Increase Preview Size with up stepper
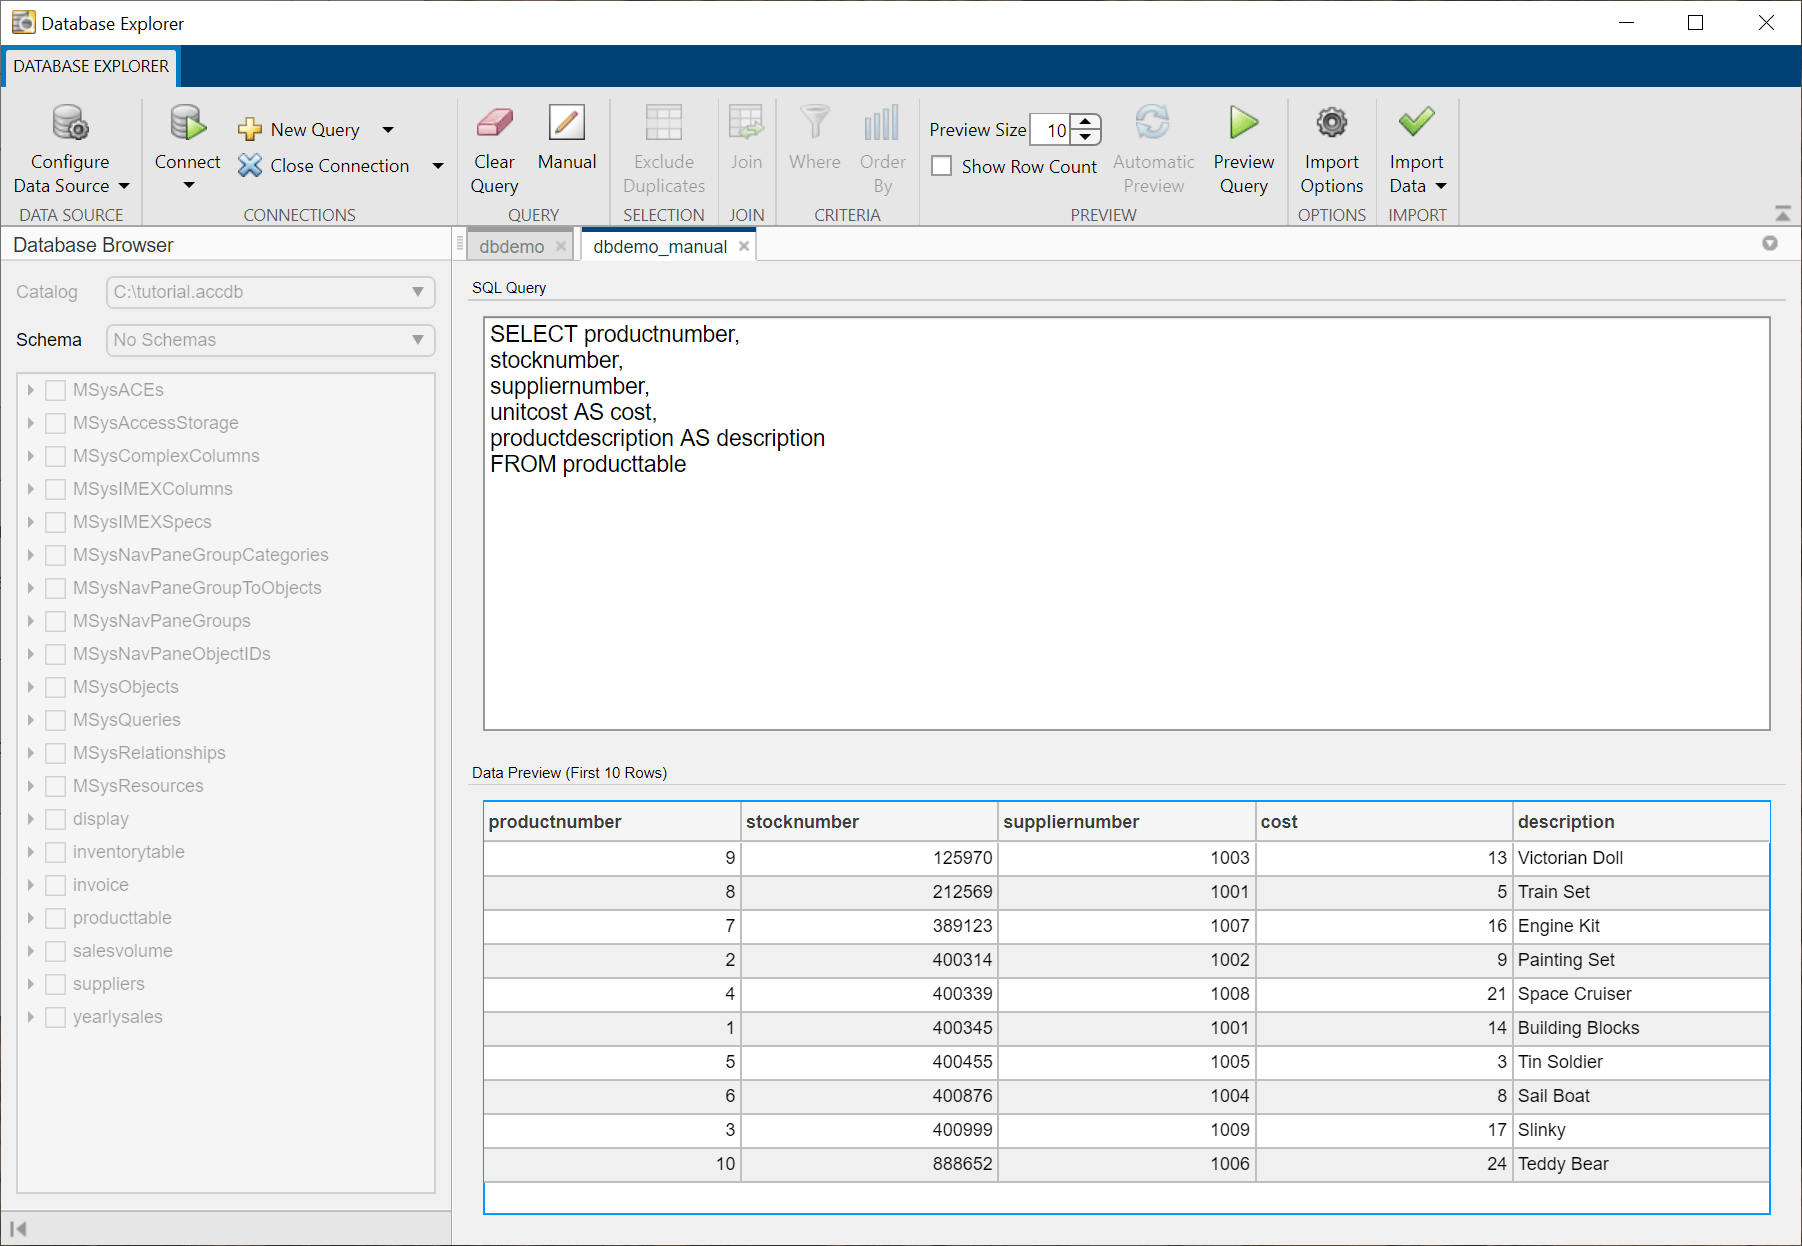 [1086, 122]
